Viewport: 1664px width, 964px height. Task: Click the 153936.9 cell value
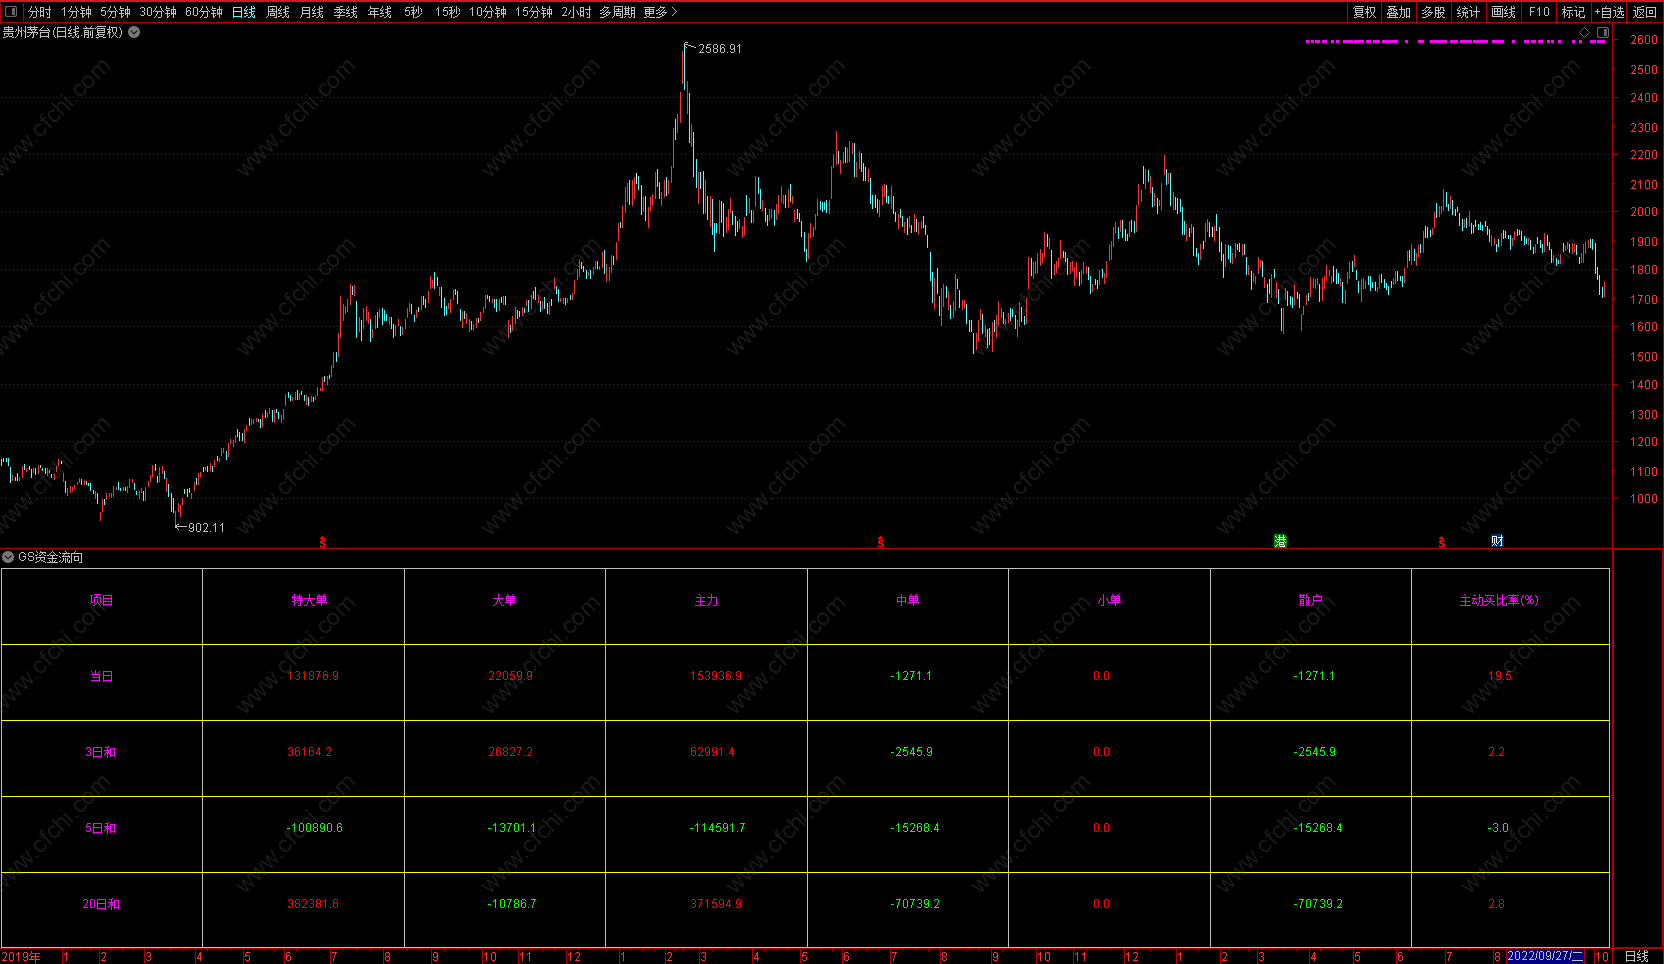716,676
